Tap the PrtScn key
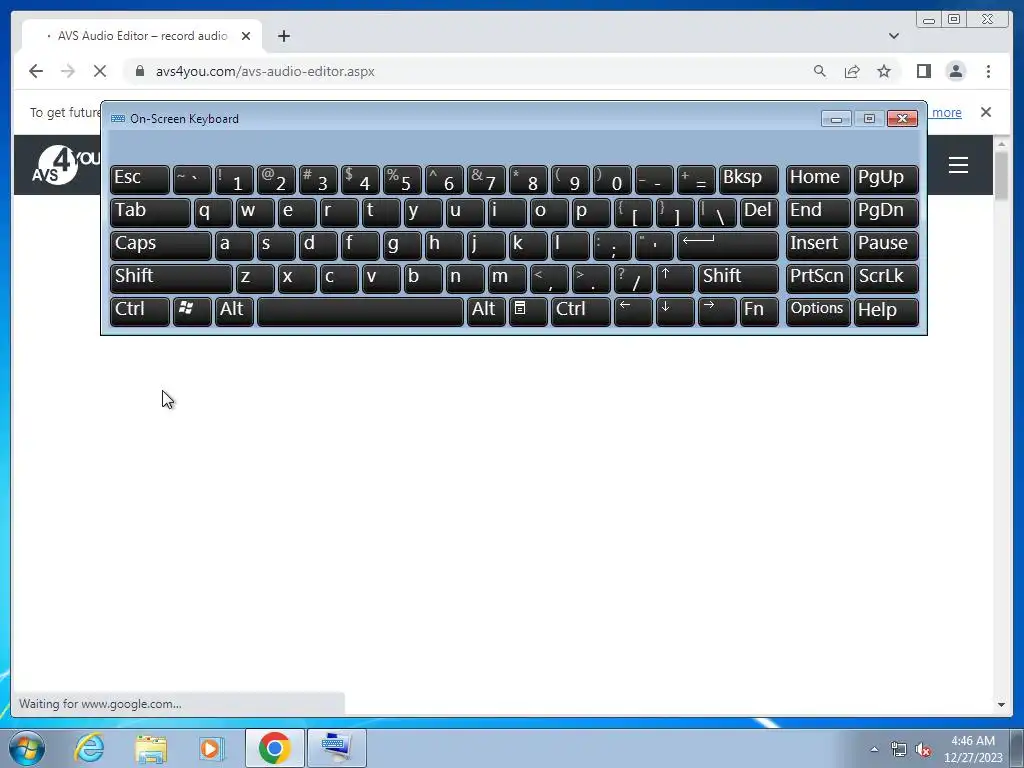The width and height of the screenshot is (1024, 768). (818, 278)
